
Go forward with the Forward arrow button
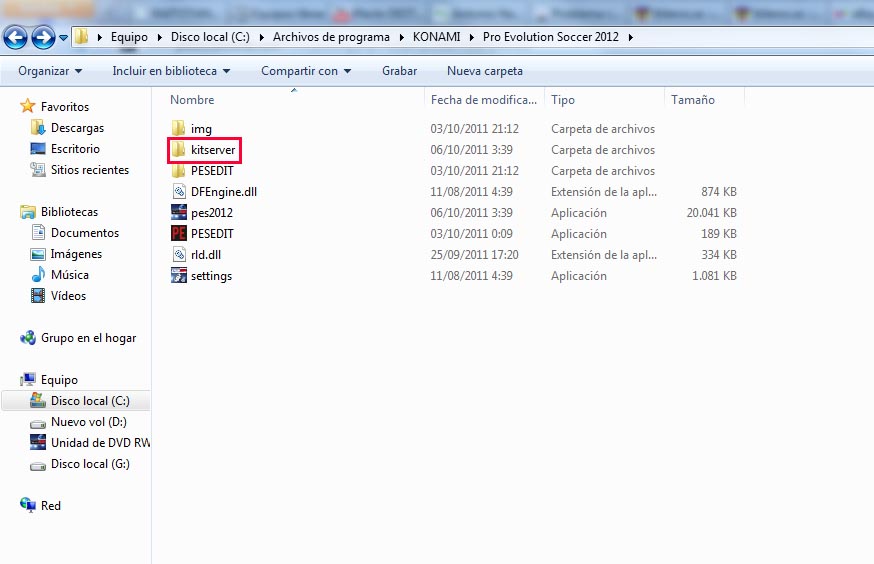(43, 37)
